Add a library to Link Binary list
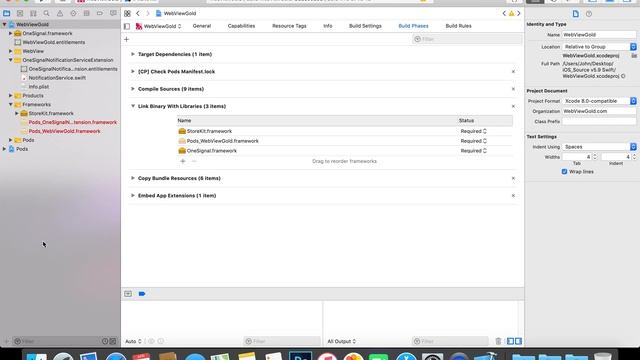 [x=183, y=161]
